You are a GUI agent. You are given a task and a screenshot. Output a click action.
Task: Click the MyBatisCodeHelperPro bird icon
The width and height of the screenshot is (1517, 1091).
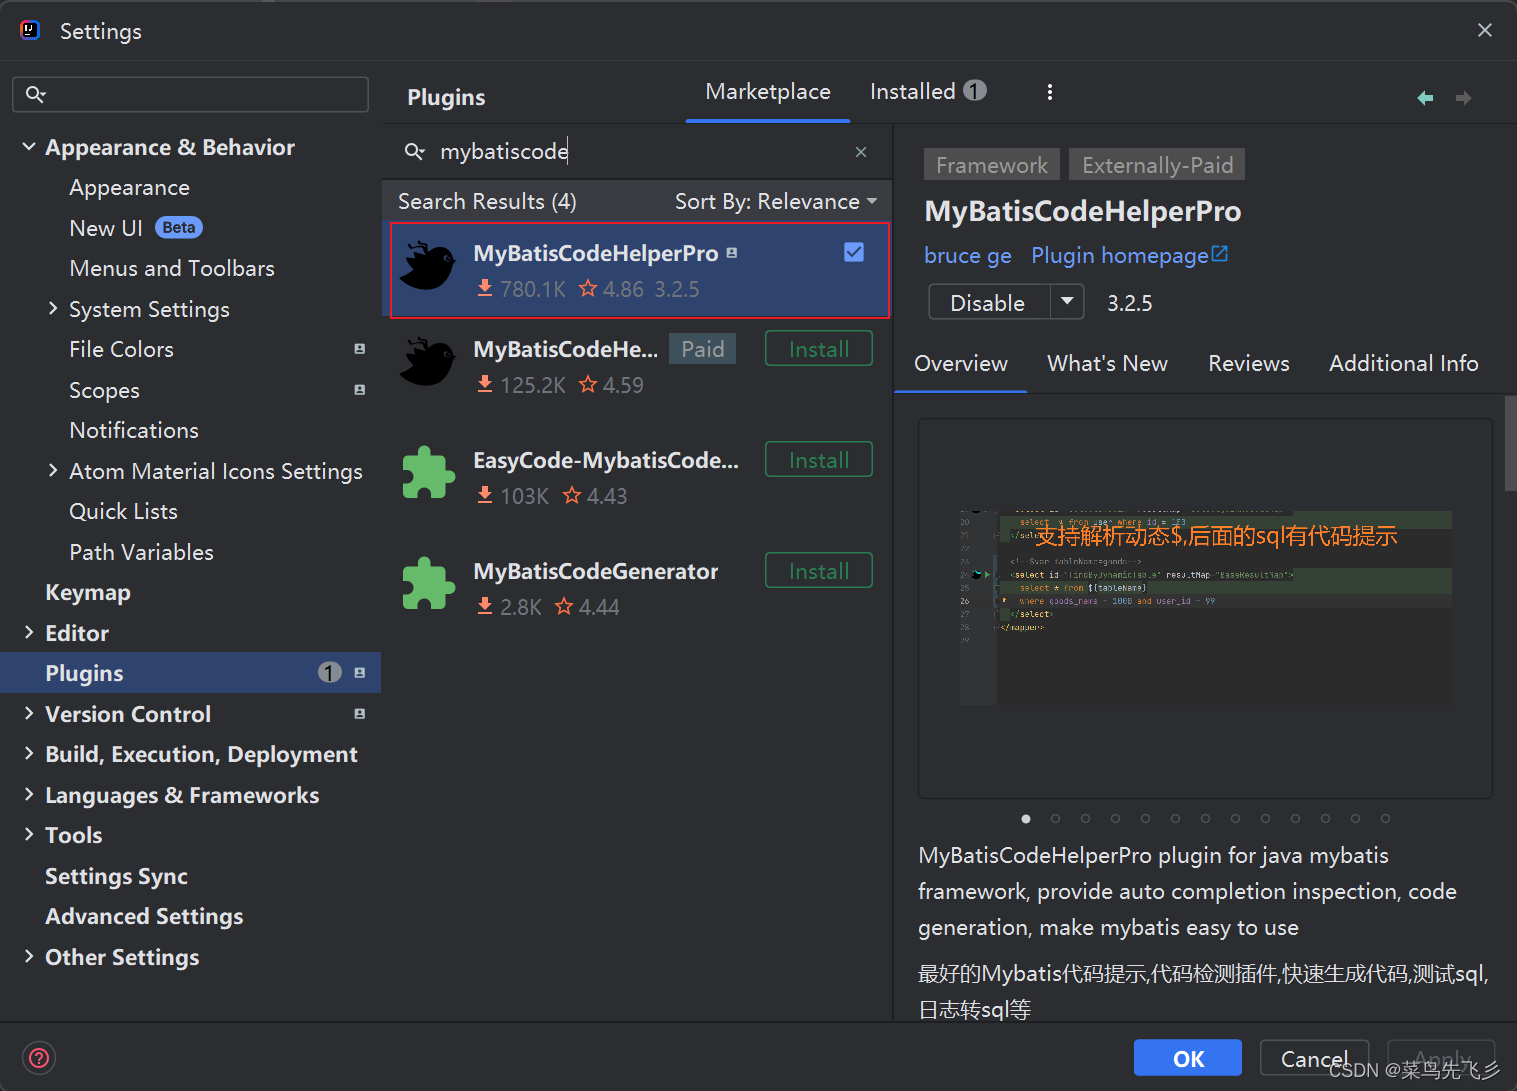pos(428,266)
